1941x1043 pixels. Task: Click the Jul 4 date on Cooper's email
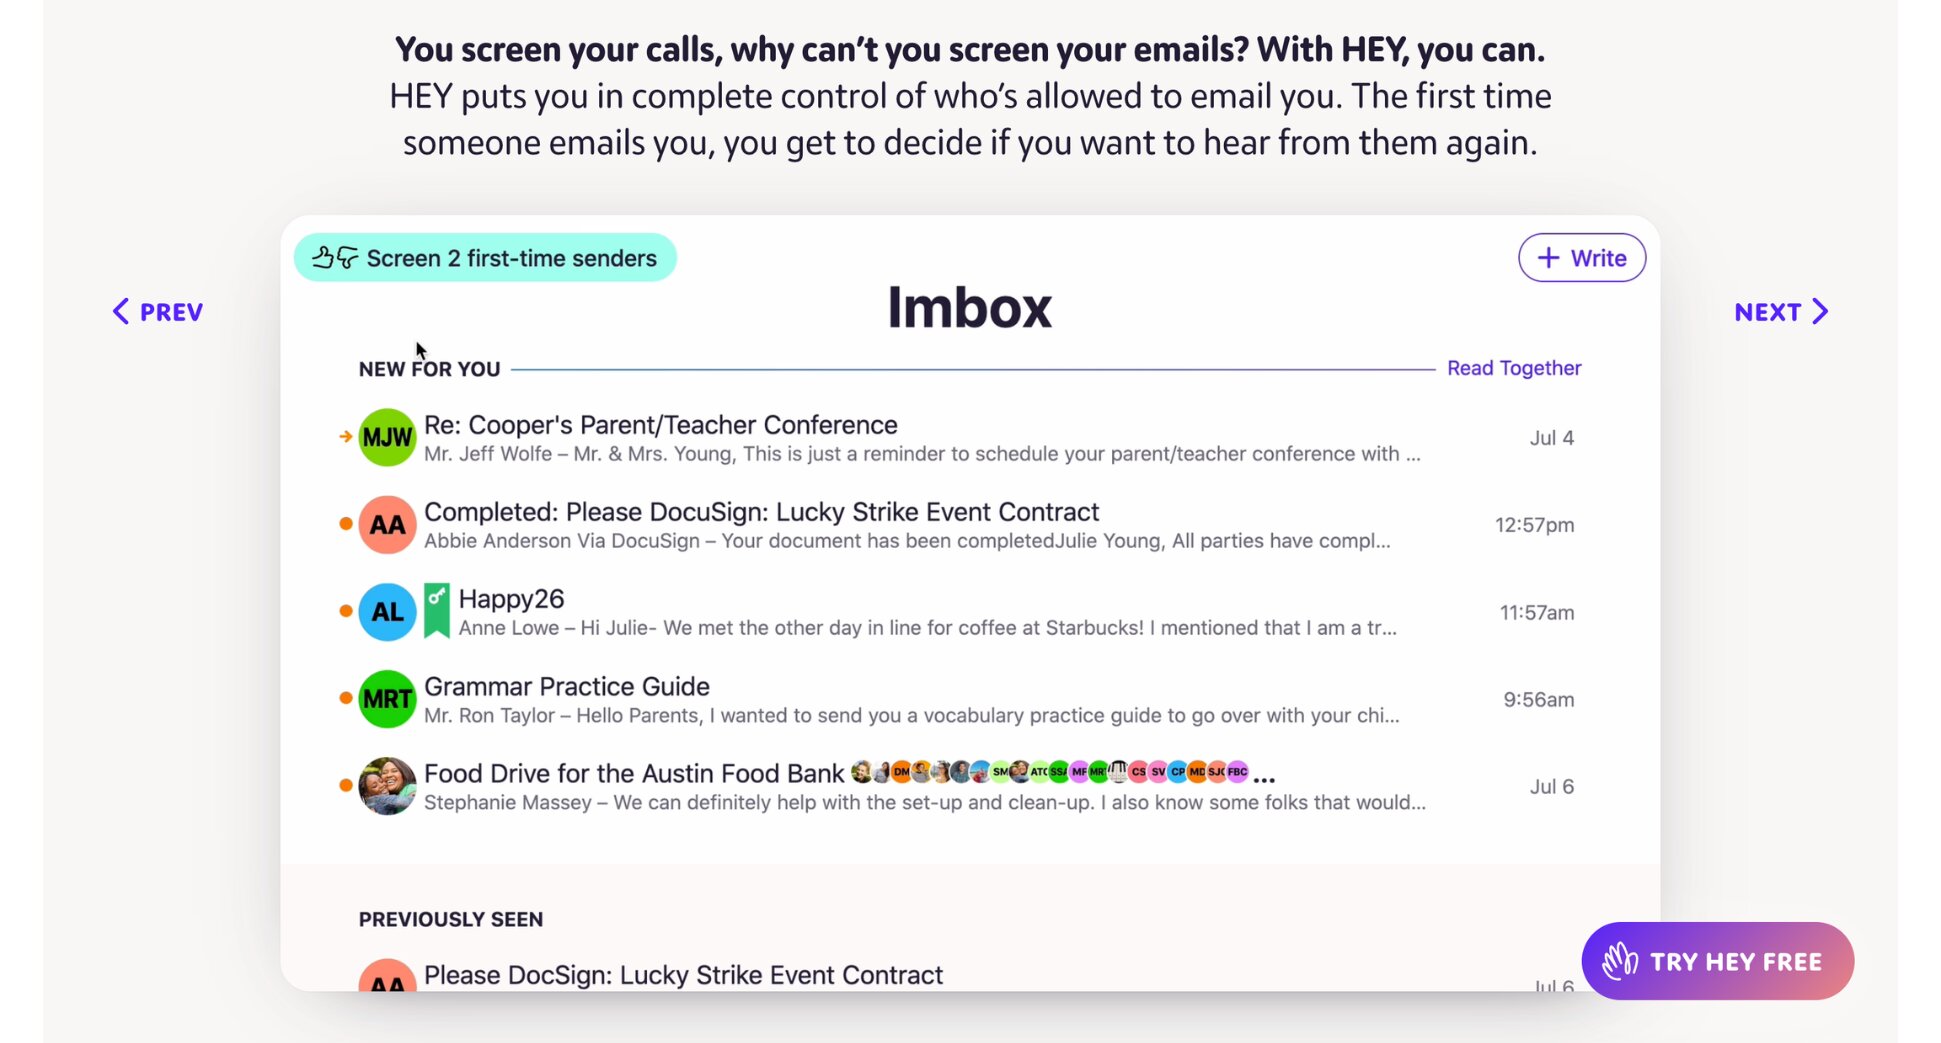tap(1552, 438)
